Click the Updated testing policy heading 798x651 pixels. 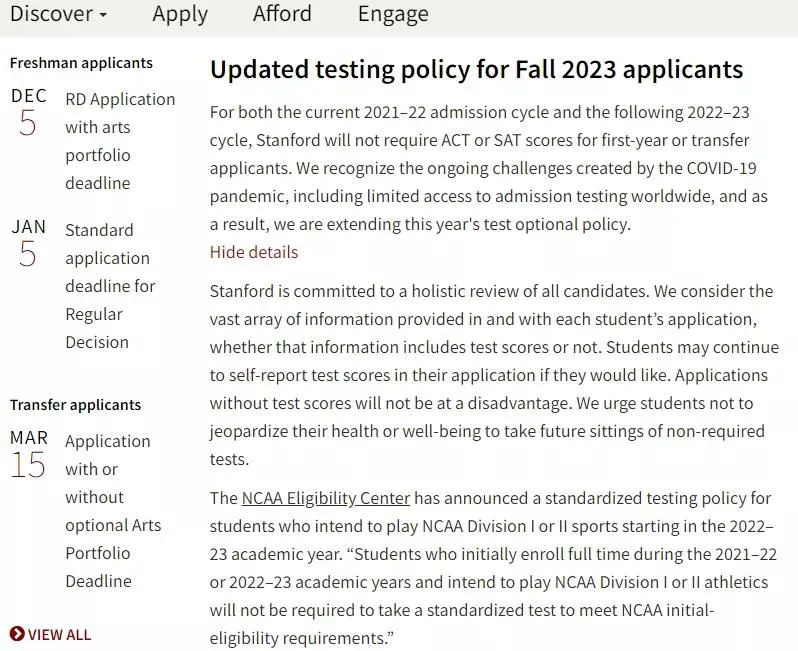476,69
